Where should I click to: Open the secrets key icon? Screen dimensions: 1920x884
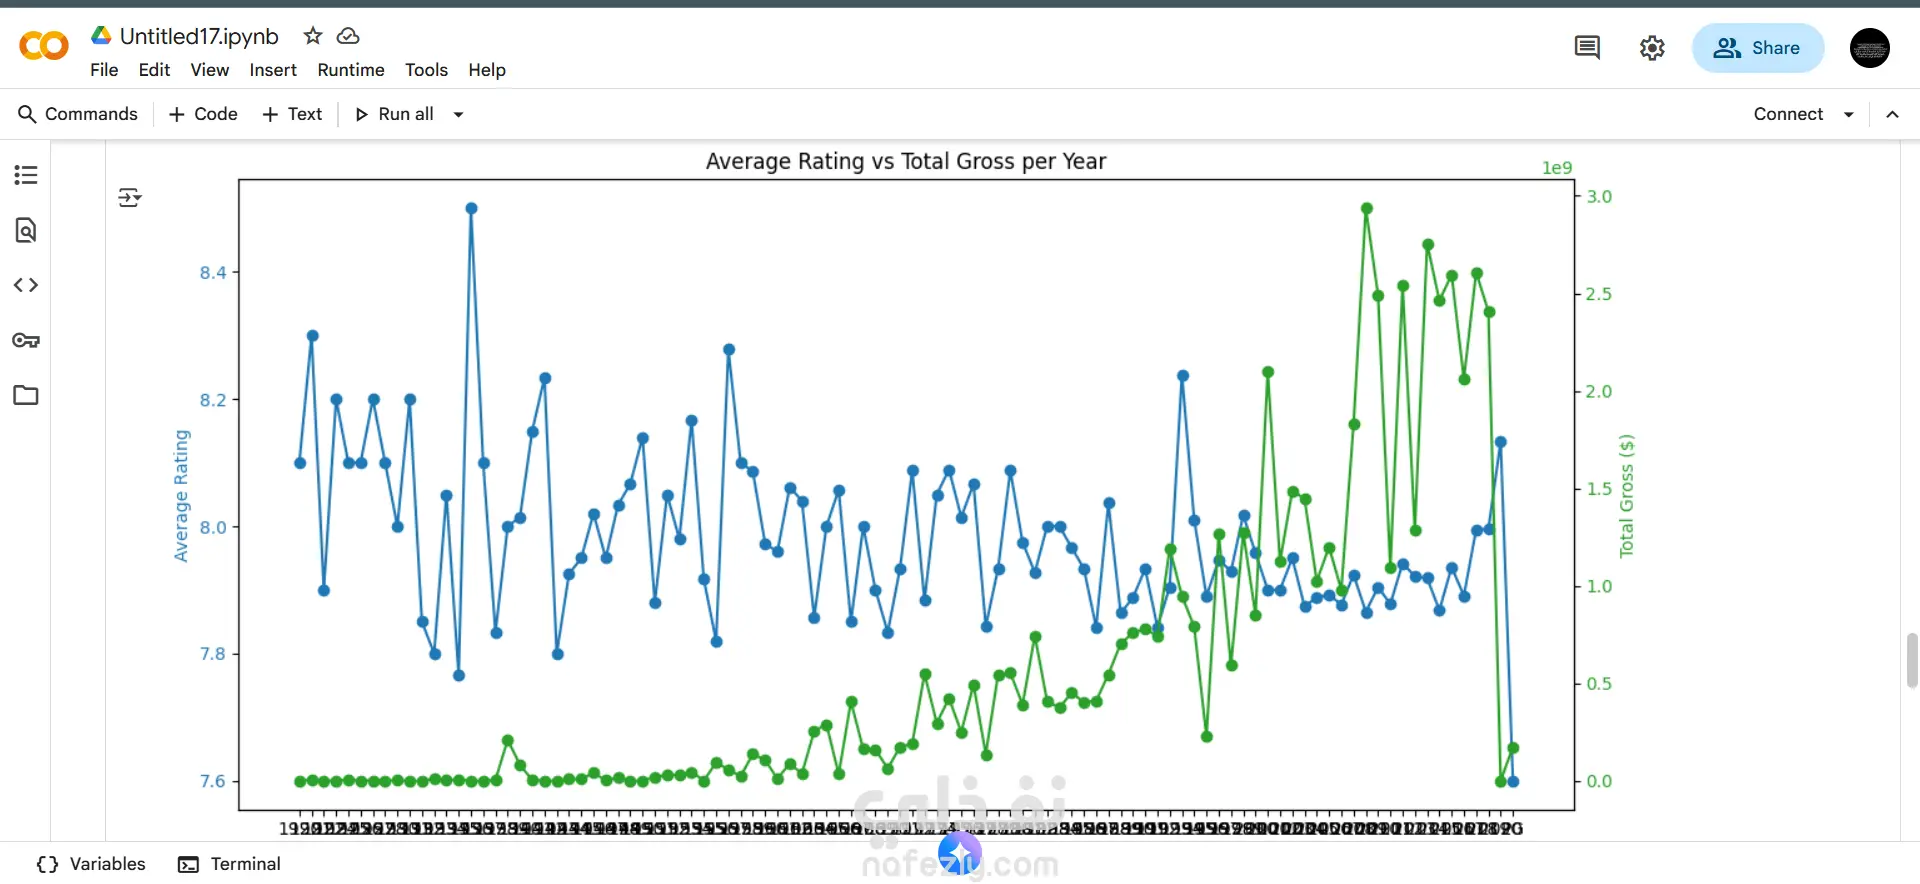click(x=26, y=340)
